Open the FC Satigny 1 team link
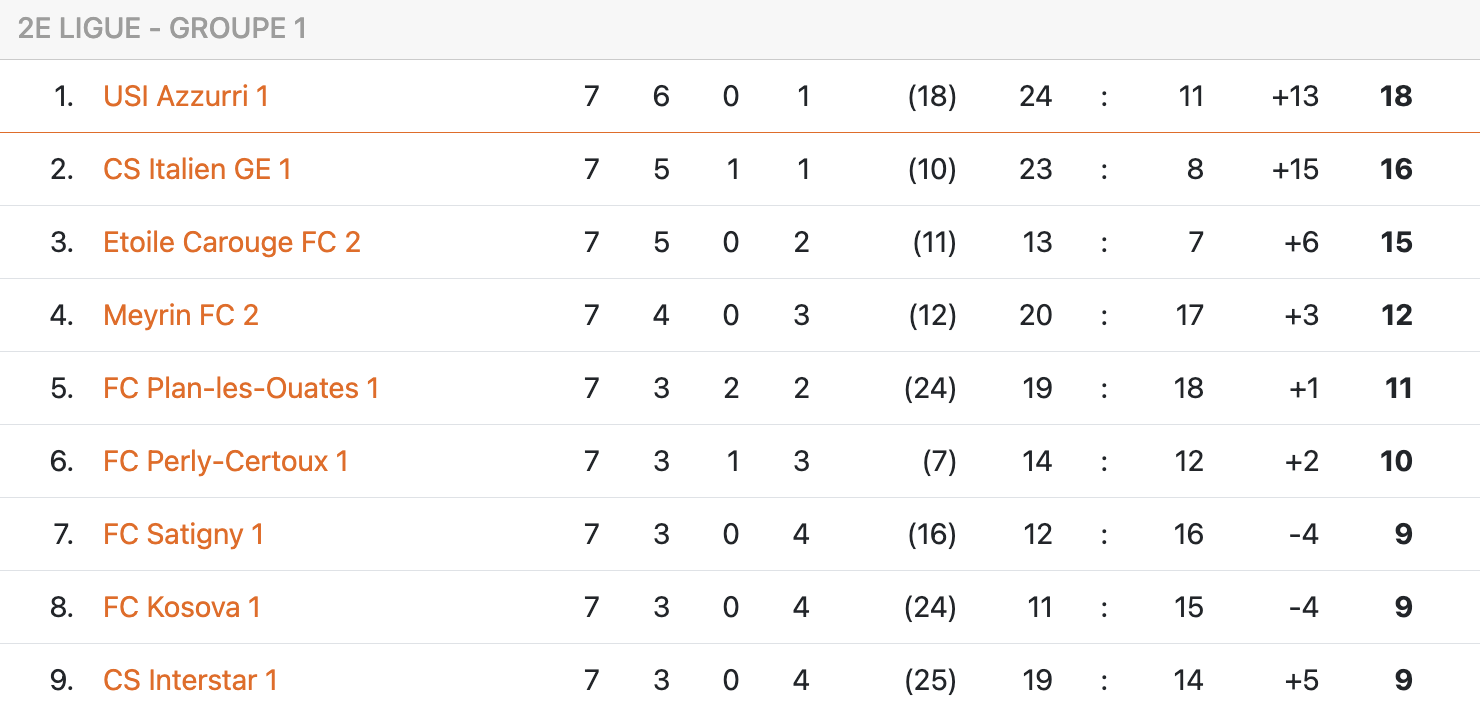This screenshot has height=712, width=1480. pos(183,535)
